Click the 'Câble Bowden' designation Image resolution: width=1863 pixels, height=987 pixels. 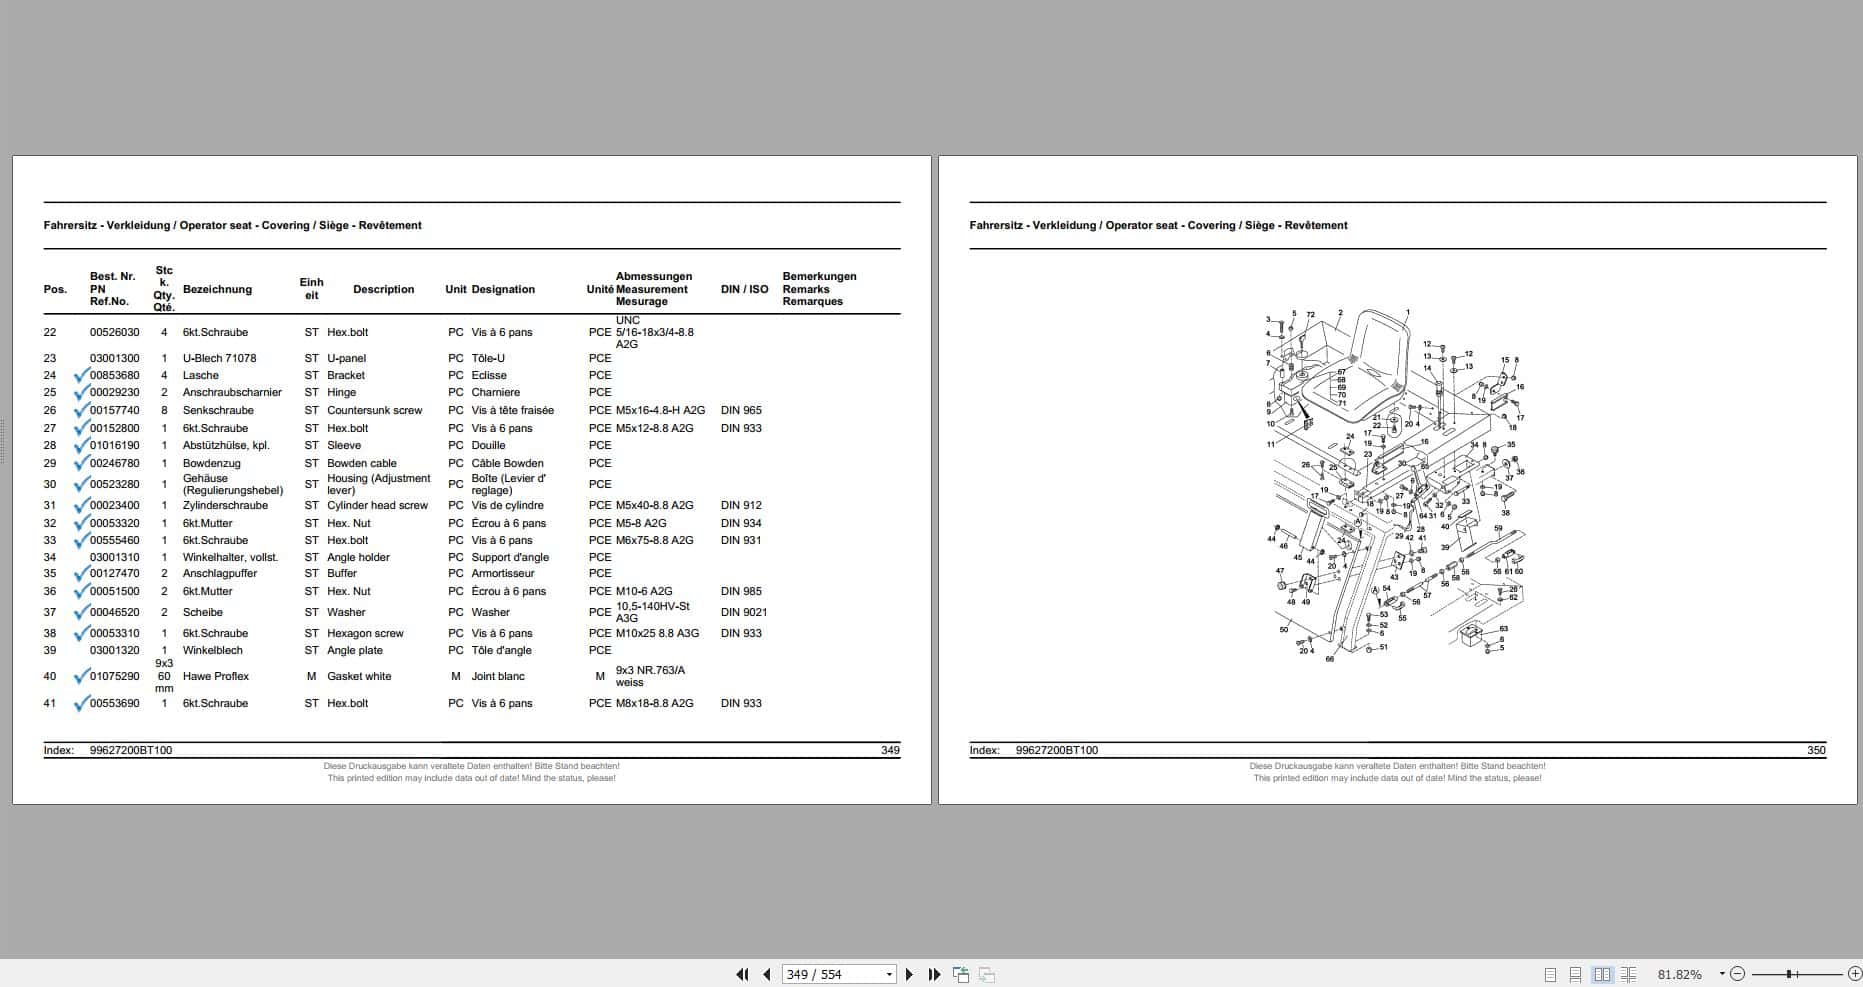pos(508,463)
